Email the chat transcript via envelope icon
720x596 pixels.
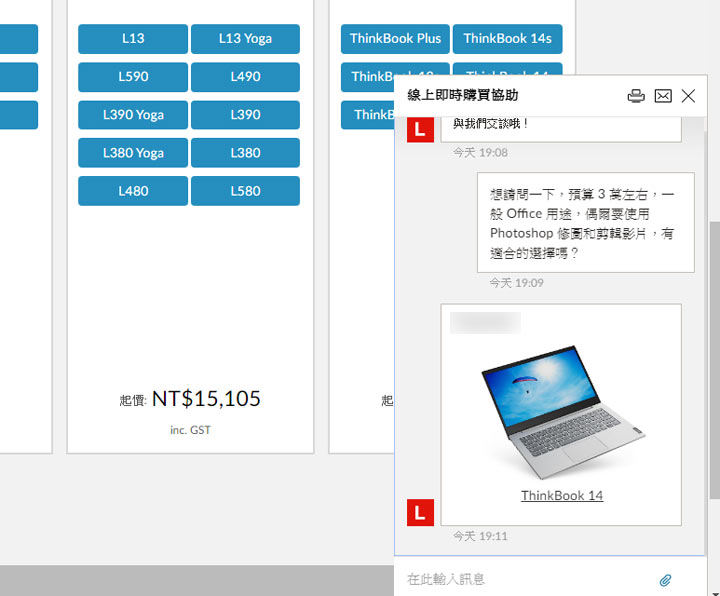pyautogui.click(x=663, y=96)
